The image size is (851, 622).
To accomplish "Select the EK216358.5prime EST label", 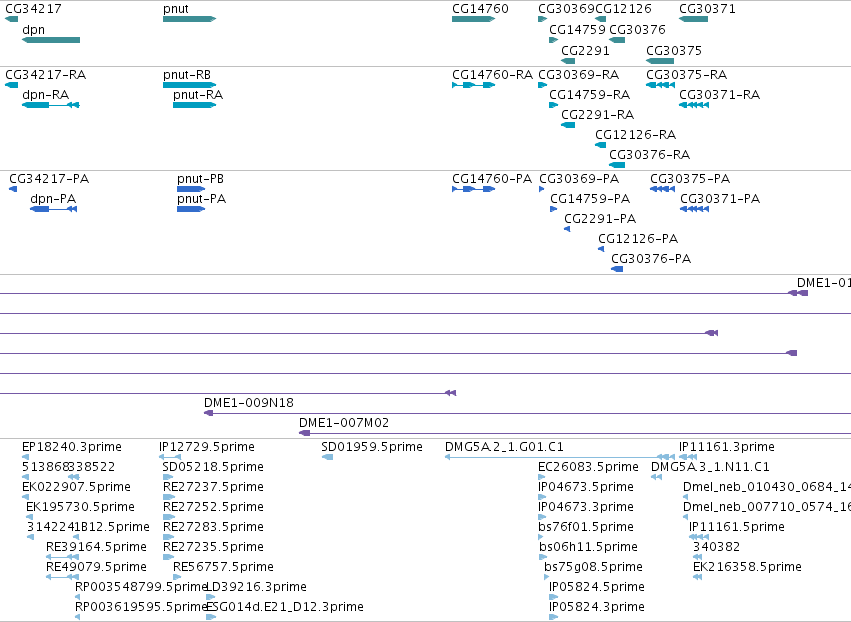I will pos(747,567).
